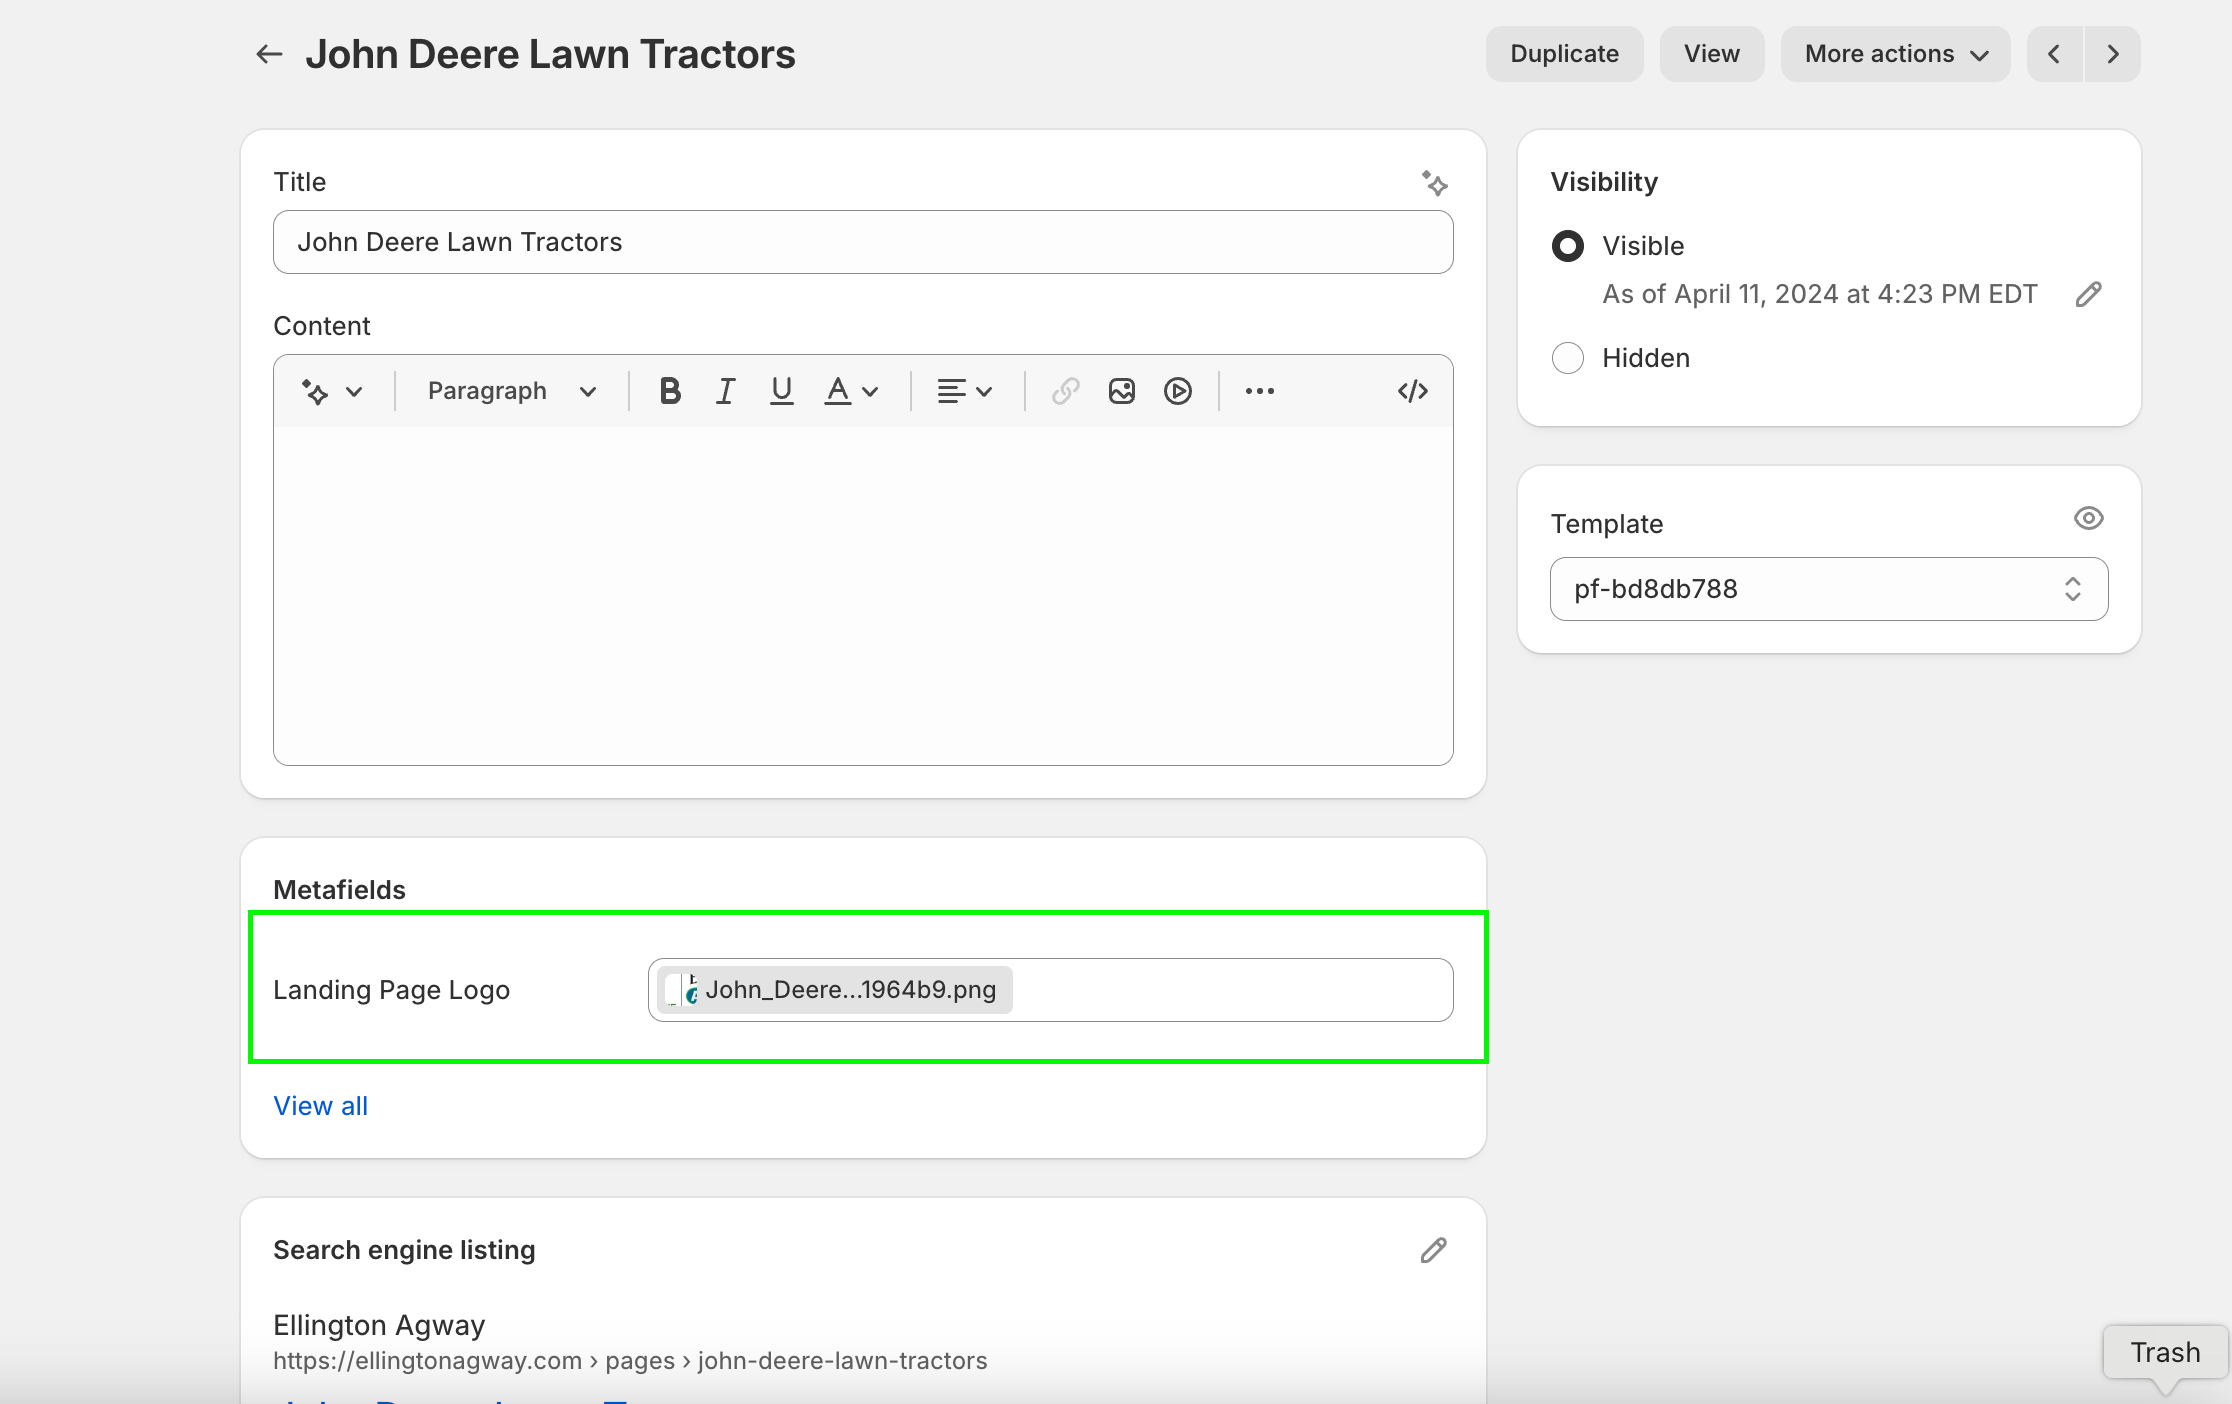Click the Bold formatting icon
The image size is (2232, 1404).
pos(670,391)
